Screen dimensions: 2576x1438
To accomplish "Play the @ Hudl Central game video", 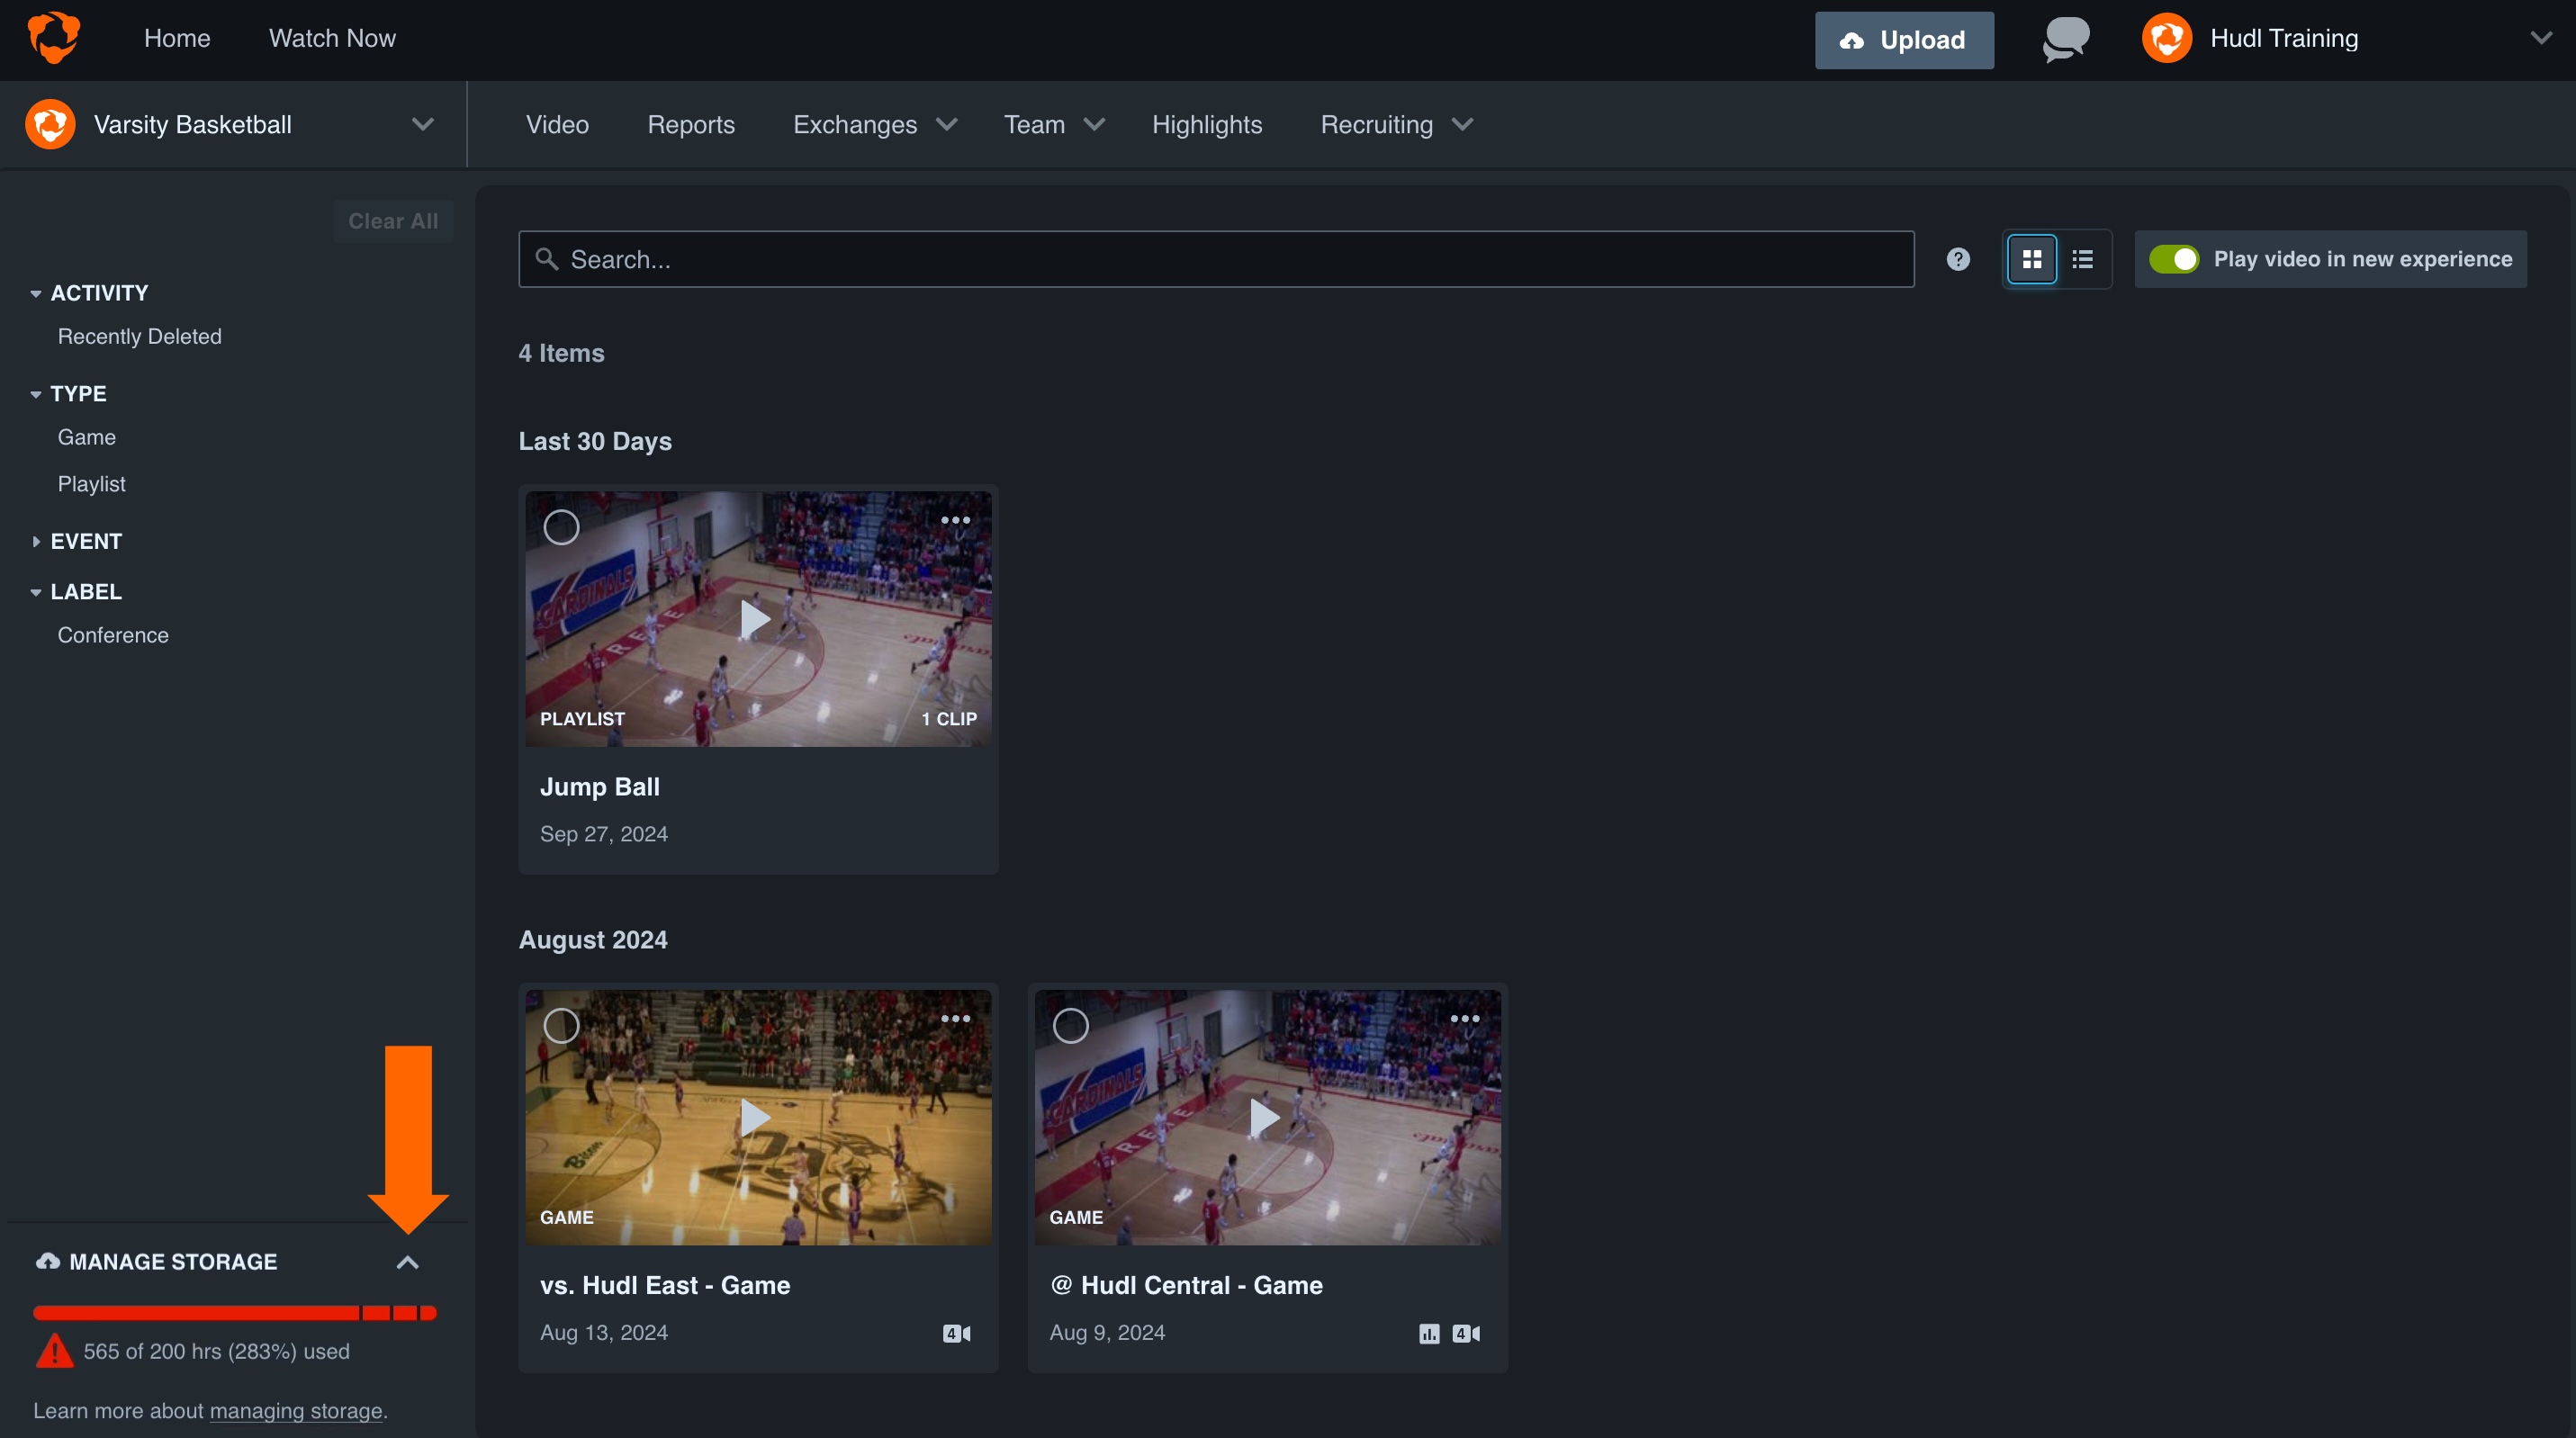I will click(1265, 1118).
